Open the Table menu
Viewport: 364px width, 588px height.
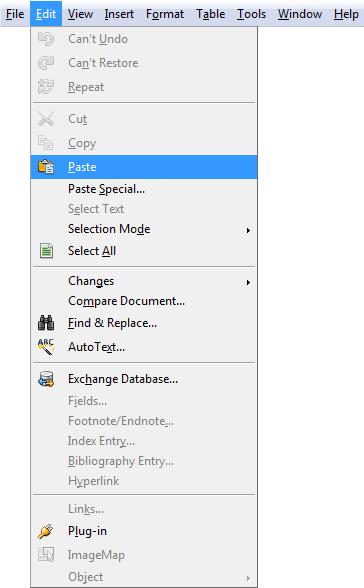(211, 14)
